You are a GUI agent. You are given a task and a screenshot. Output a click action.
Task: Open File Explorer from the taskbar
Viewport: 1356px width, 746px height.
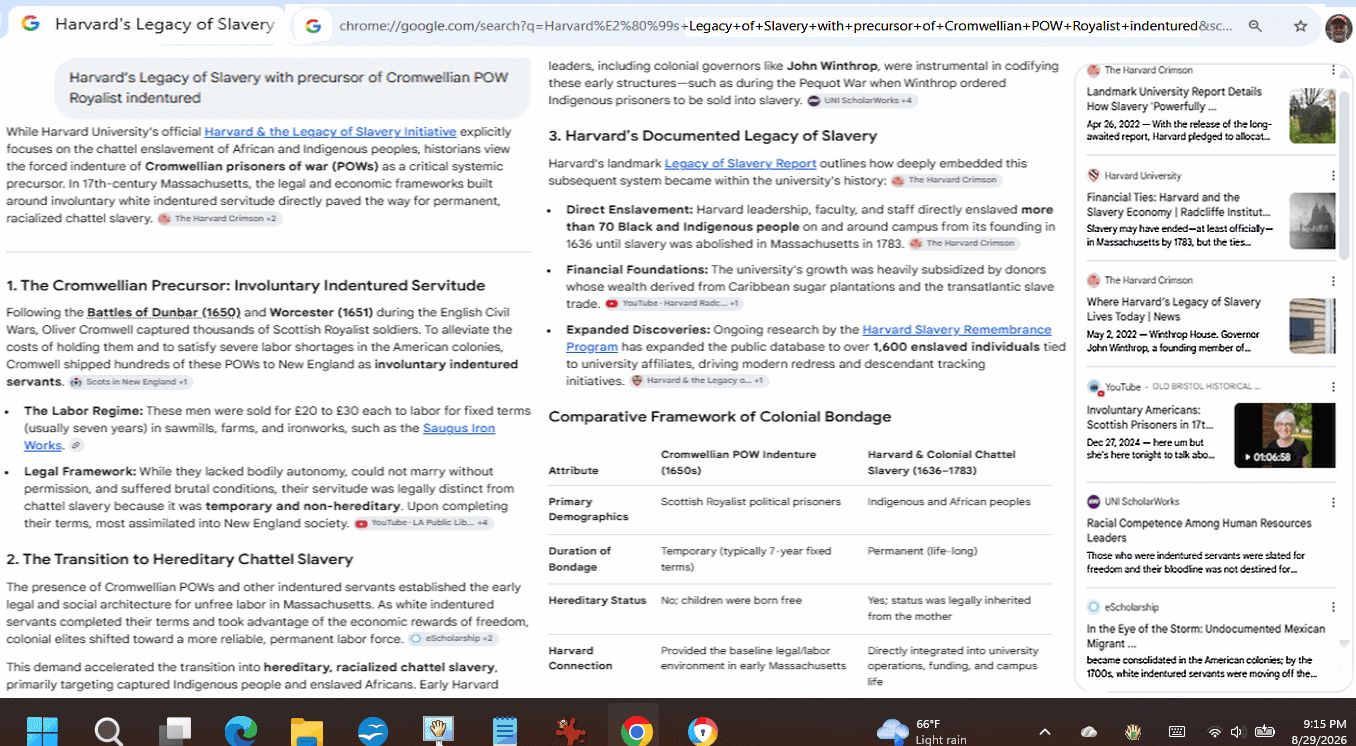coord(306,732)
